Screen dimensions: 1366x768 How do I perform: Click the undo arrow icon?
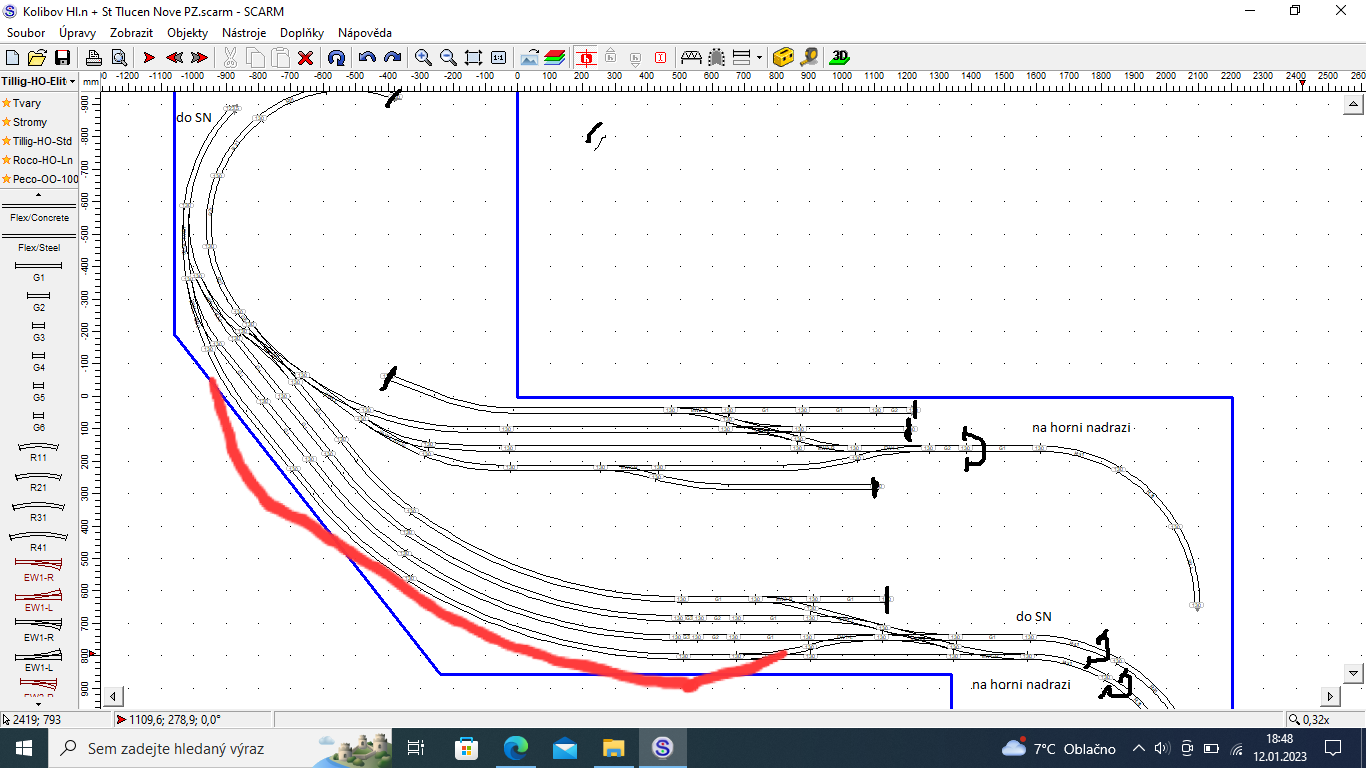[367, 57]
